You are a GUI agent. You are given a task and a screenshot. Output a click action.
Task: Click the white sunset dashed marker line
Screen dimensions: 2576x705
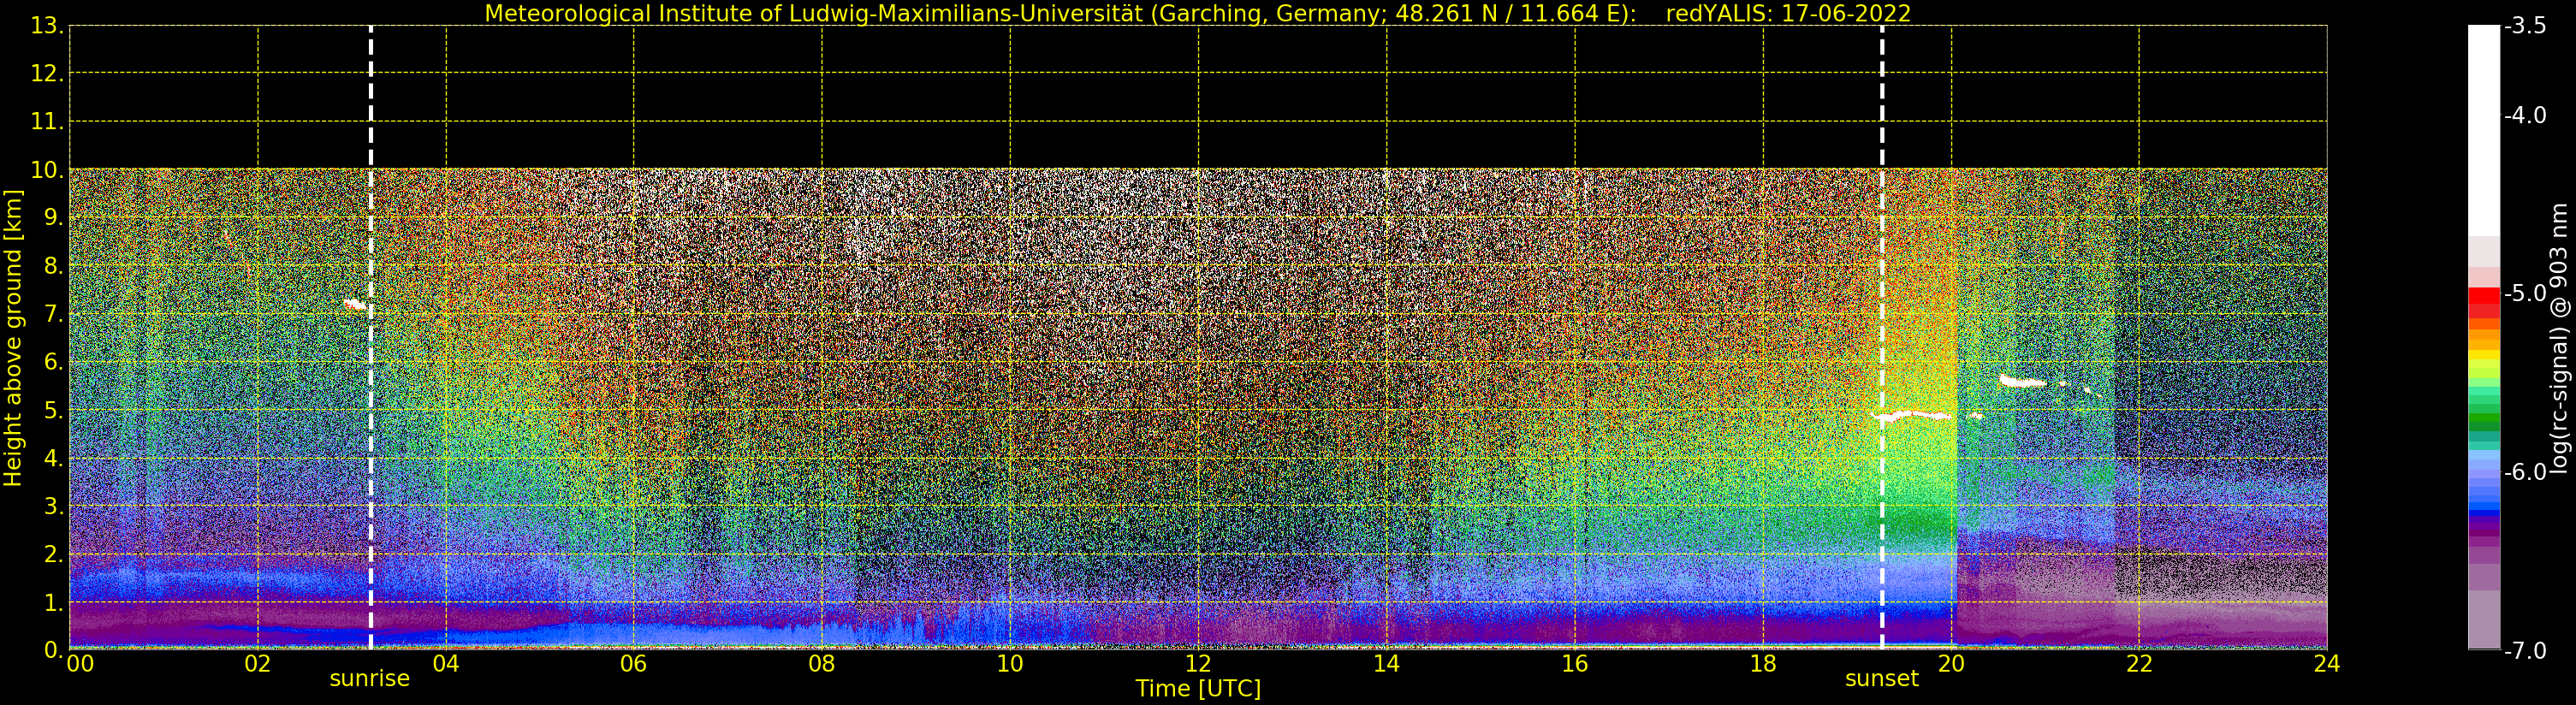1882,338
